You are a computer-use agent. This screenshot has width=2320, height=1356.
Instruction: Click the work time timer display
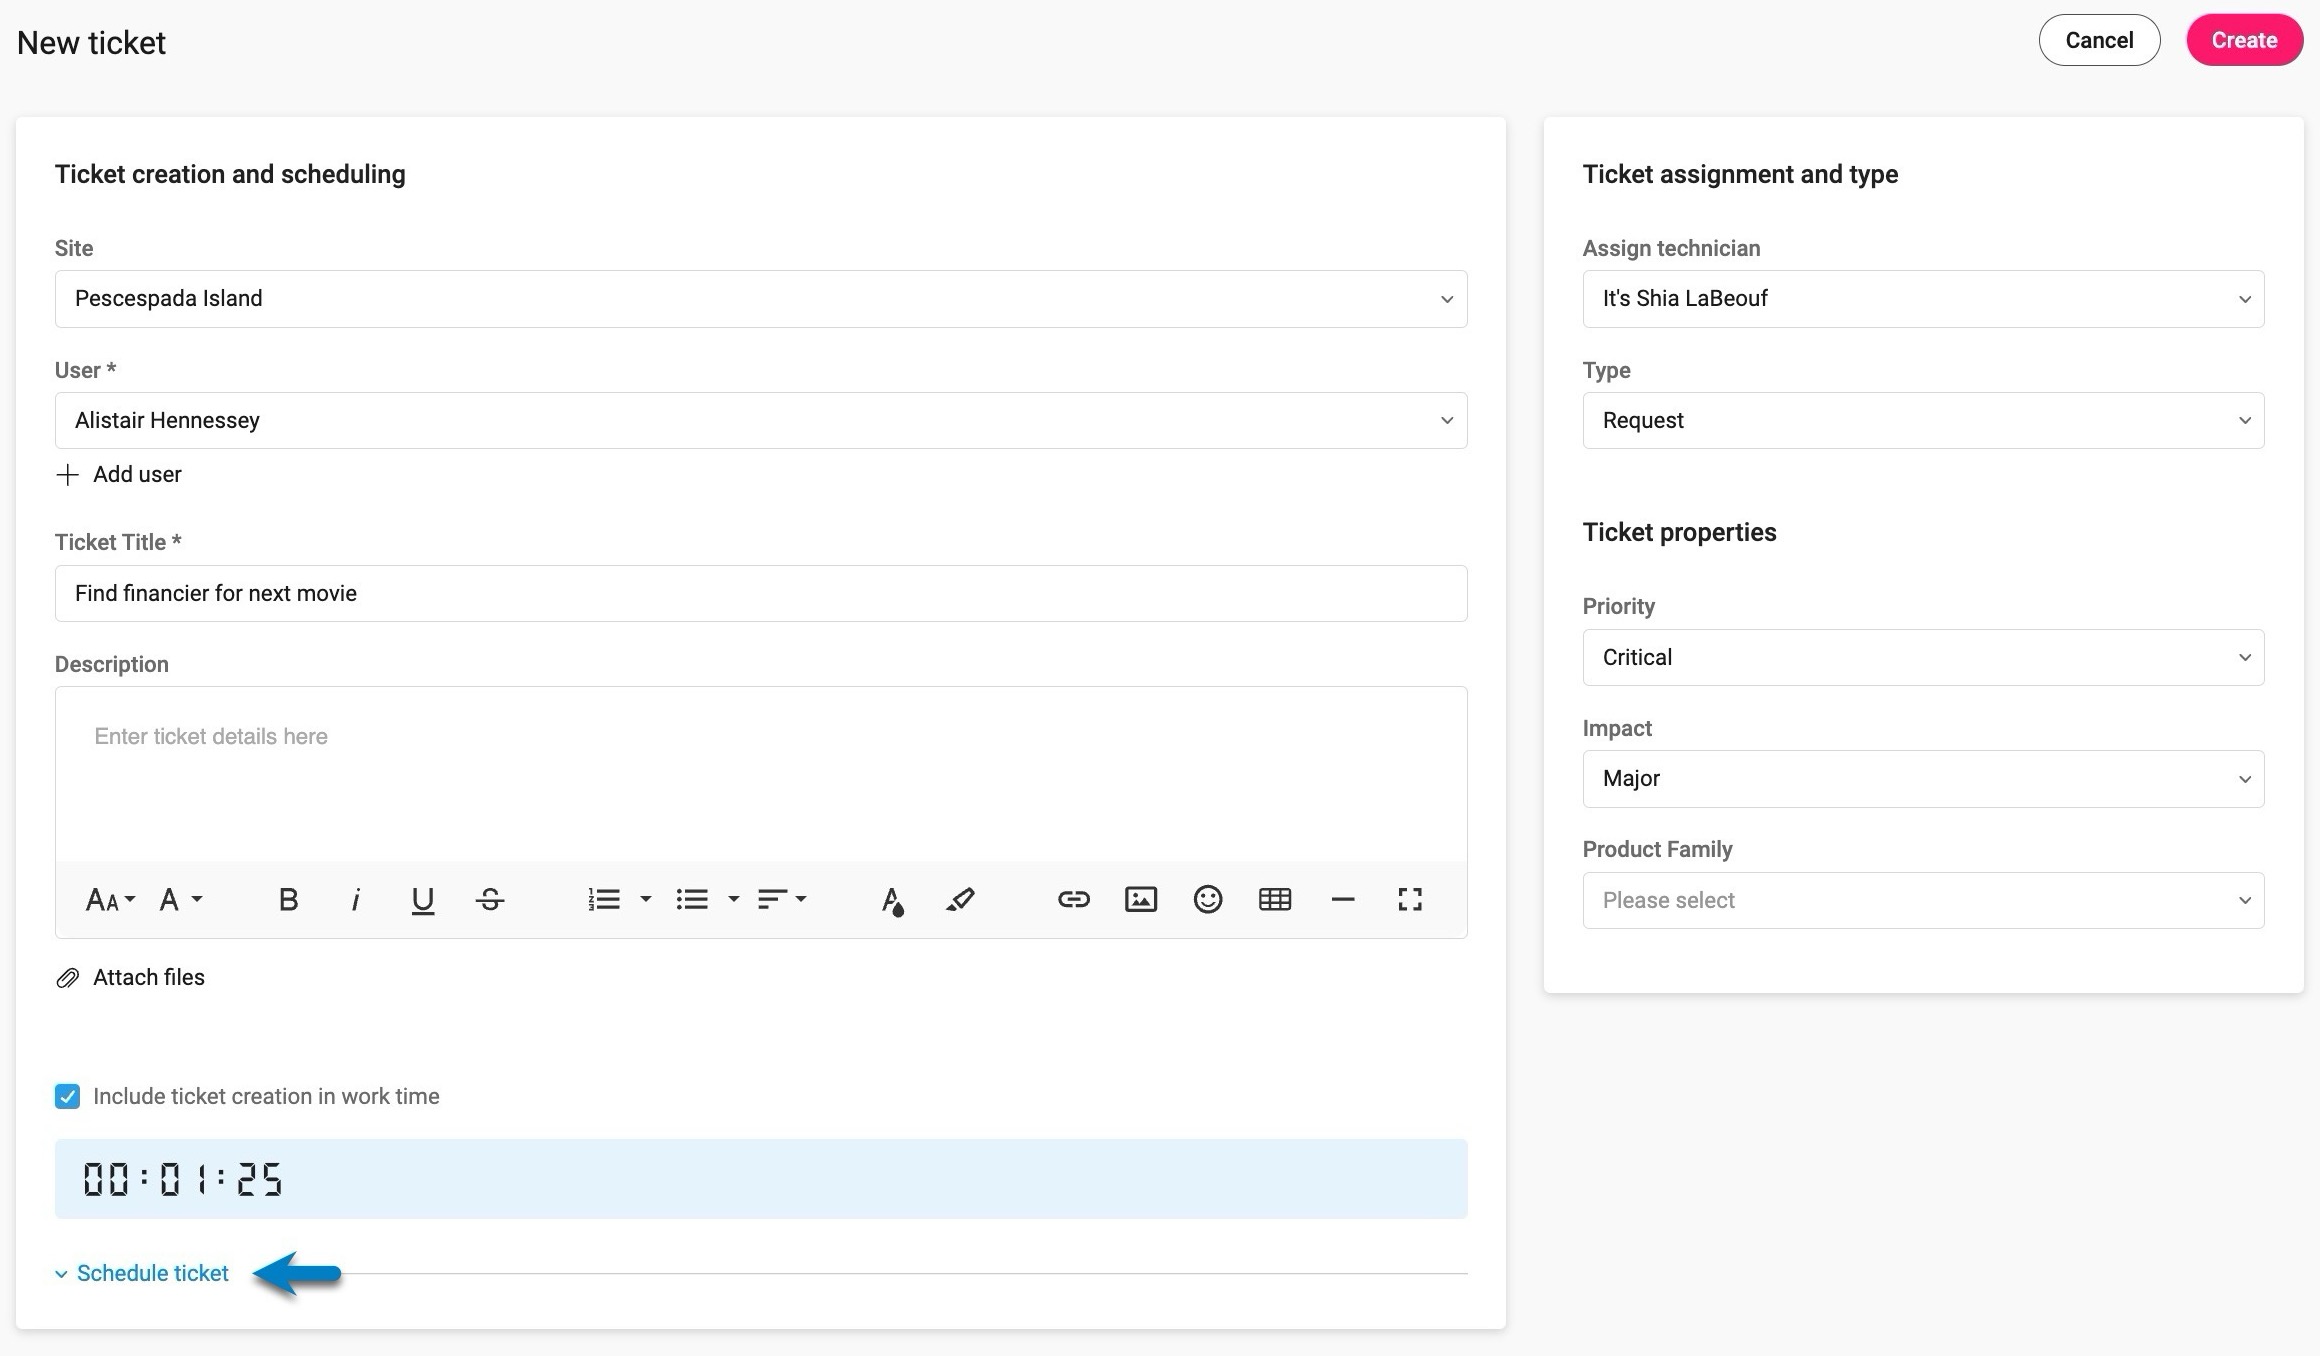[x=761, y=1179]
